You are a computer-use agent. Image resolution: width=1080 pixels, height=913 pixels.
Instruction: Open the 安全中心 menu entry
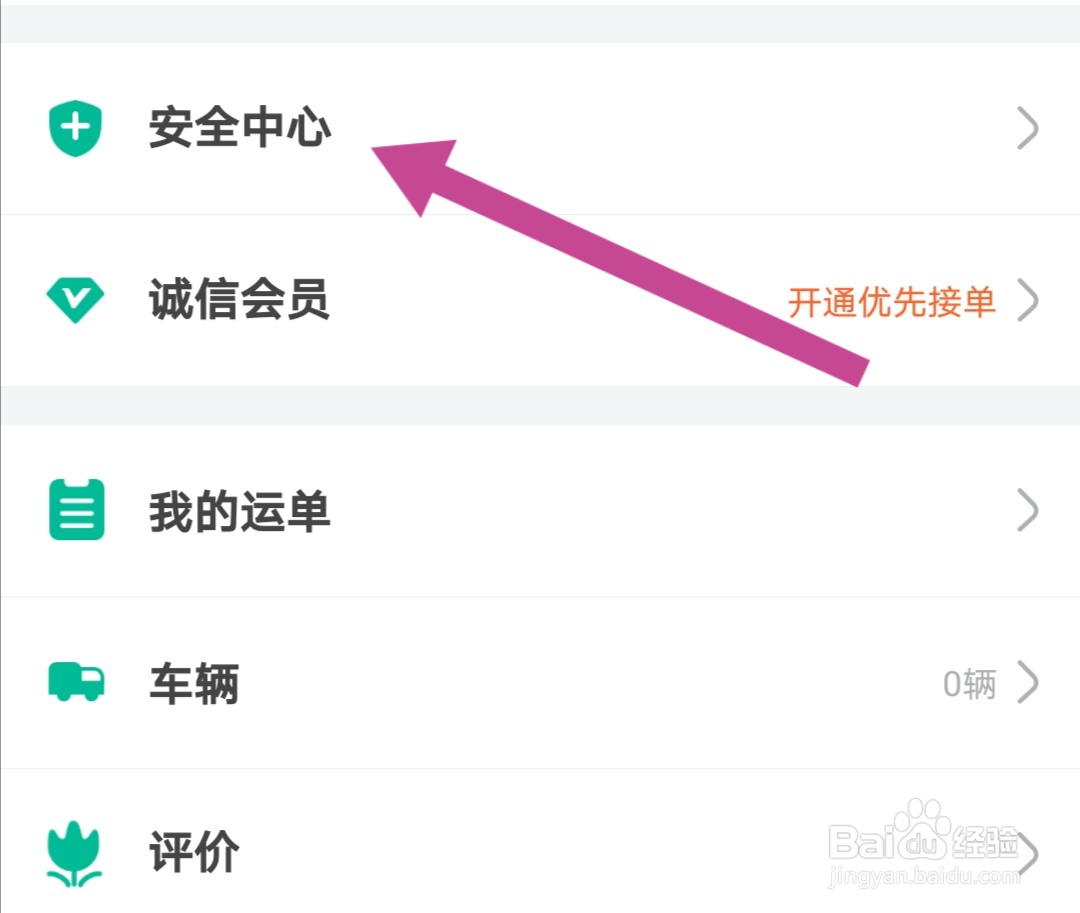click(x=240, y=129)
